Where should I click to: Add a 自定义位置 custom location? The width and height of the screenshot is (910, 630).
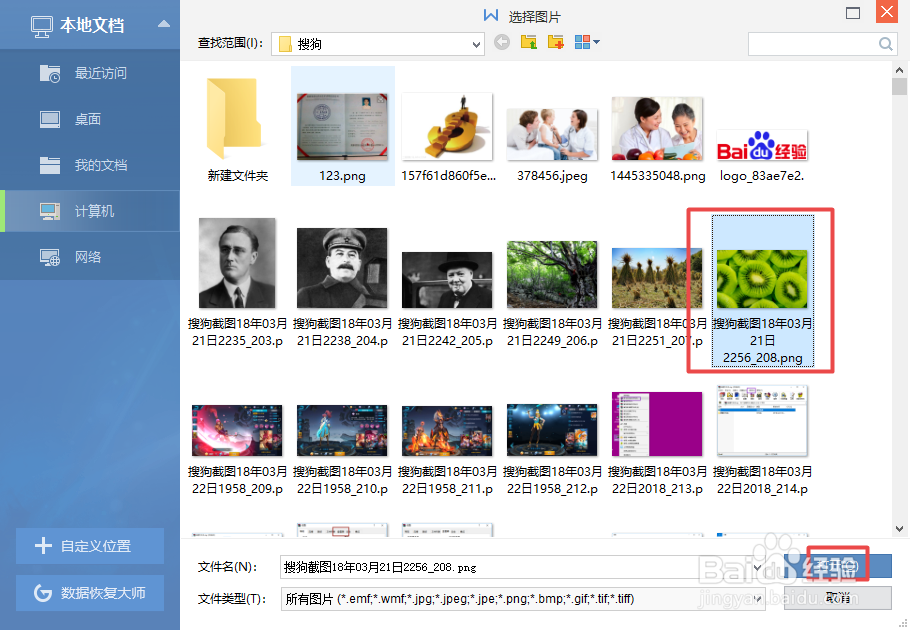[x=90, y=546]
